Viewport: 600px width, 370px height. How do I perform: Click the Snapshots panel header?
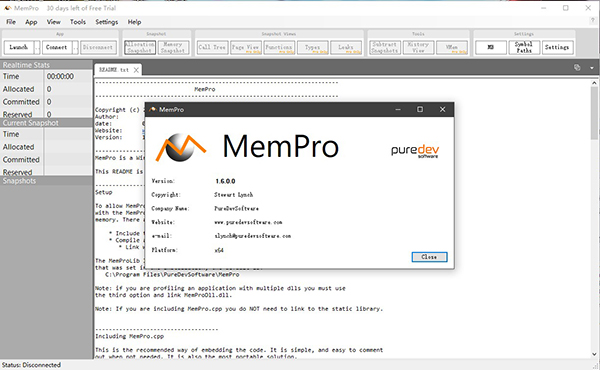coord(46,181)
